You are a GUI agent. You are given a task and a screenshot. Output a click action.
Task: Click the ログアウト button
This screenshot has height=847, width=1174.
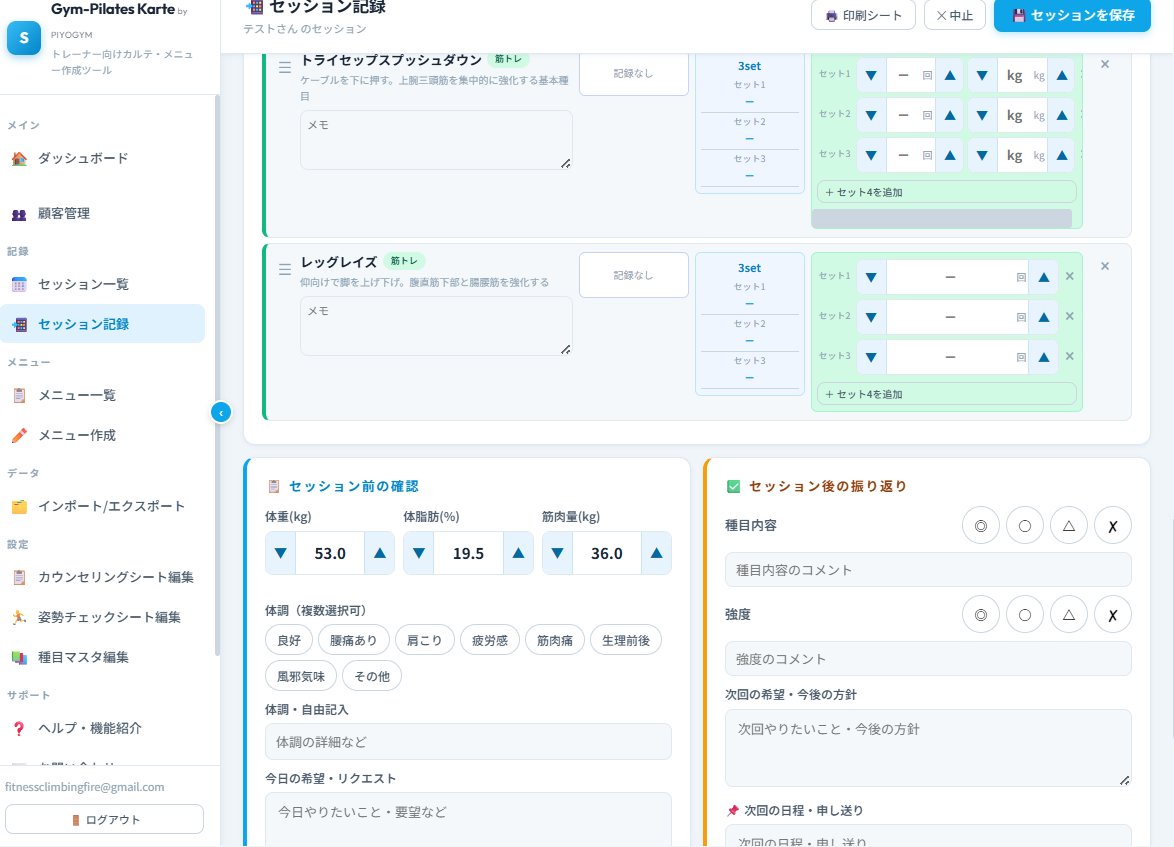click(x=104, y=819)
